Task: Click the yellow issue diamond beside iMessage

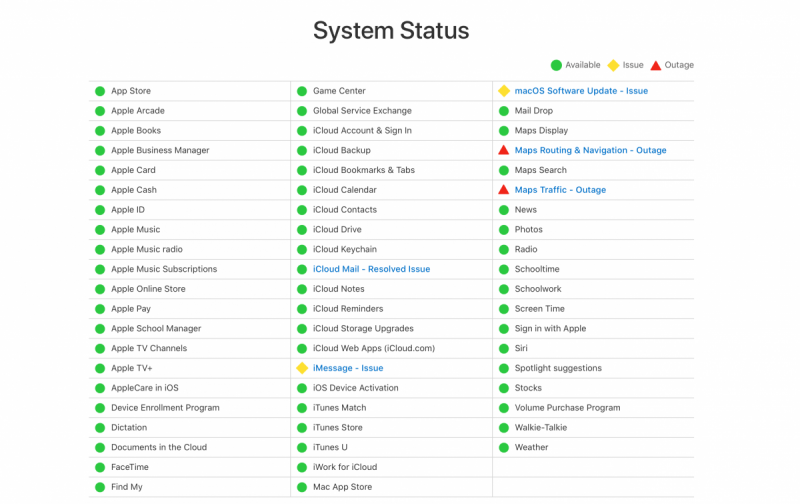Action: 302,368
